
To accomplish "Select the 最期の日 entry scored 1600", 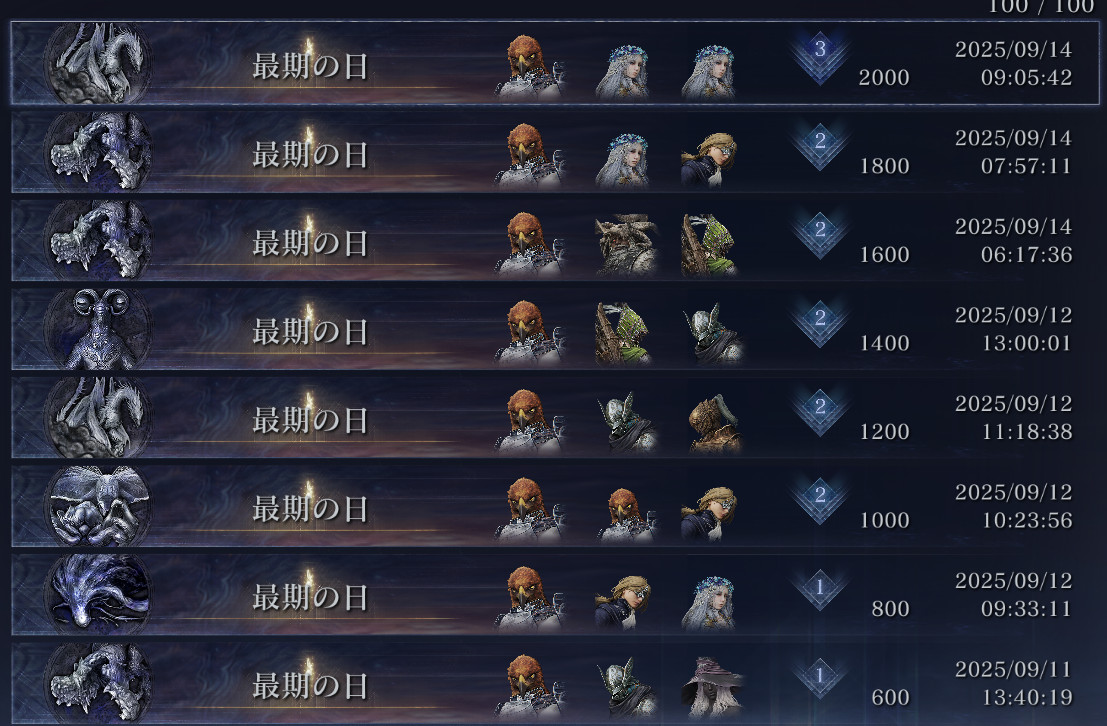I will [555, 240].
